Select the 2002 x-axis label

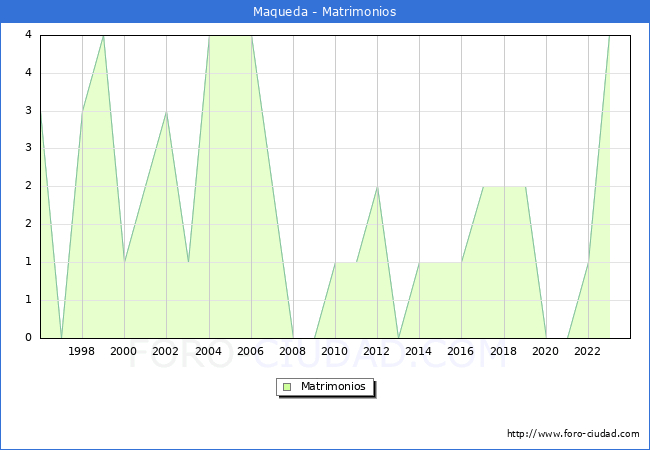165,351
